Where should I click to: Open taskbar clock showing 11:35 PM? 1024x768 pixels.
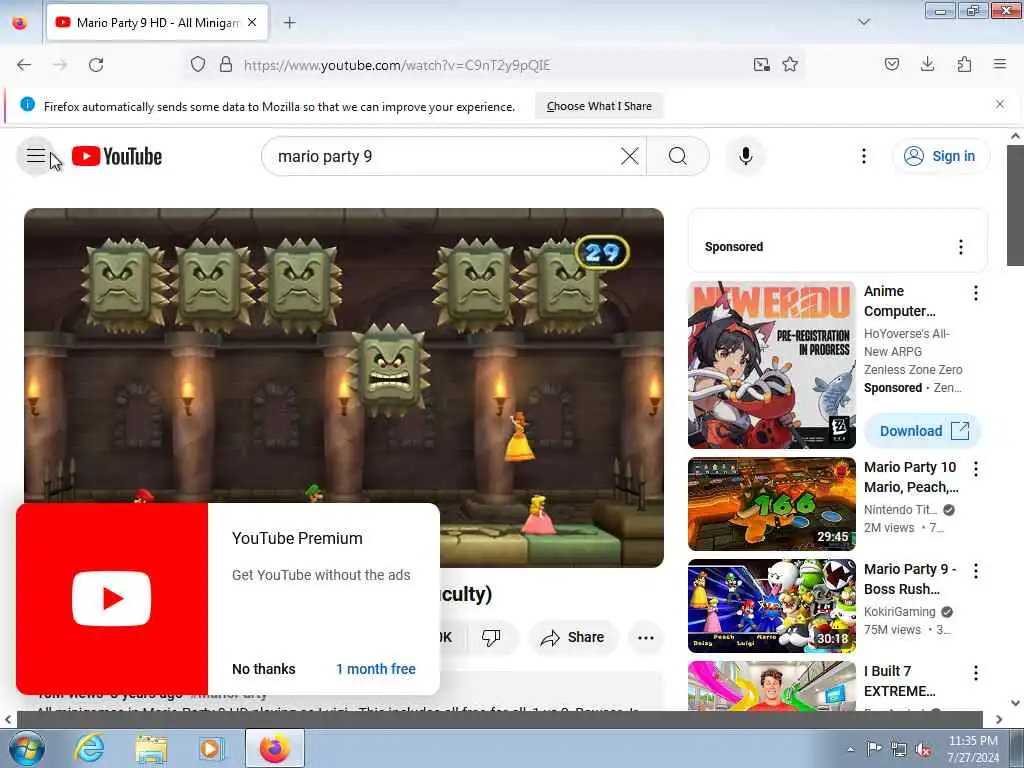(x=973, y=749)
